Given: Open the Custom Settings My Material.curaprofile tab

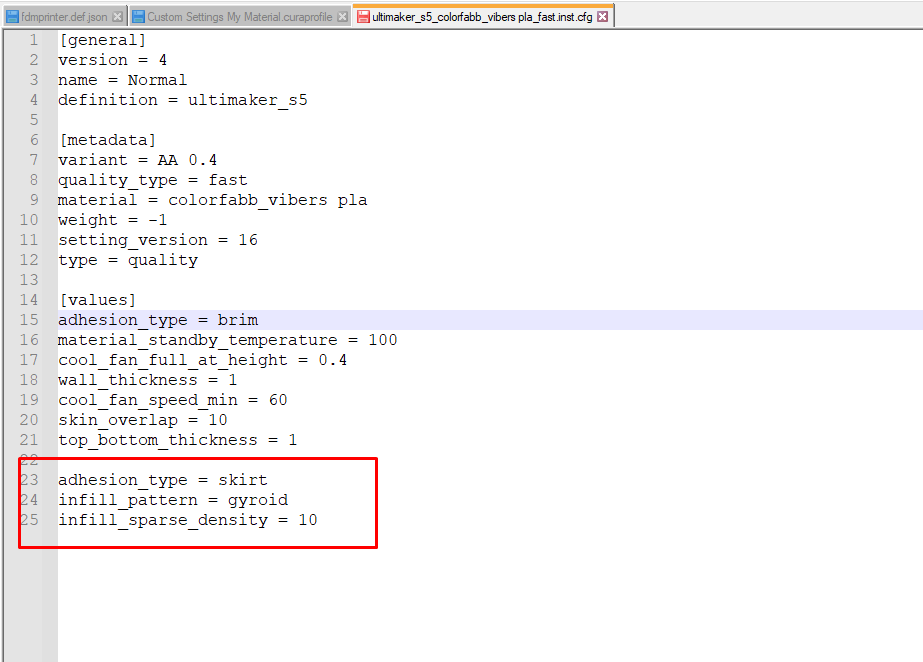Looking at the screenshot, I should [x=239, y=17].
